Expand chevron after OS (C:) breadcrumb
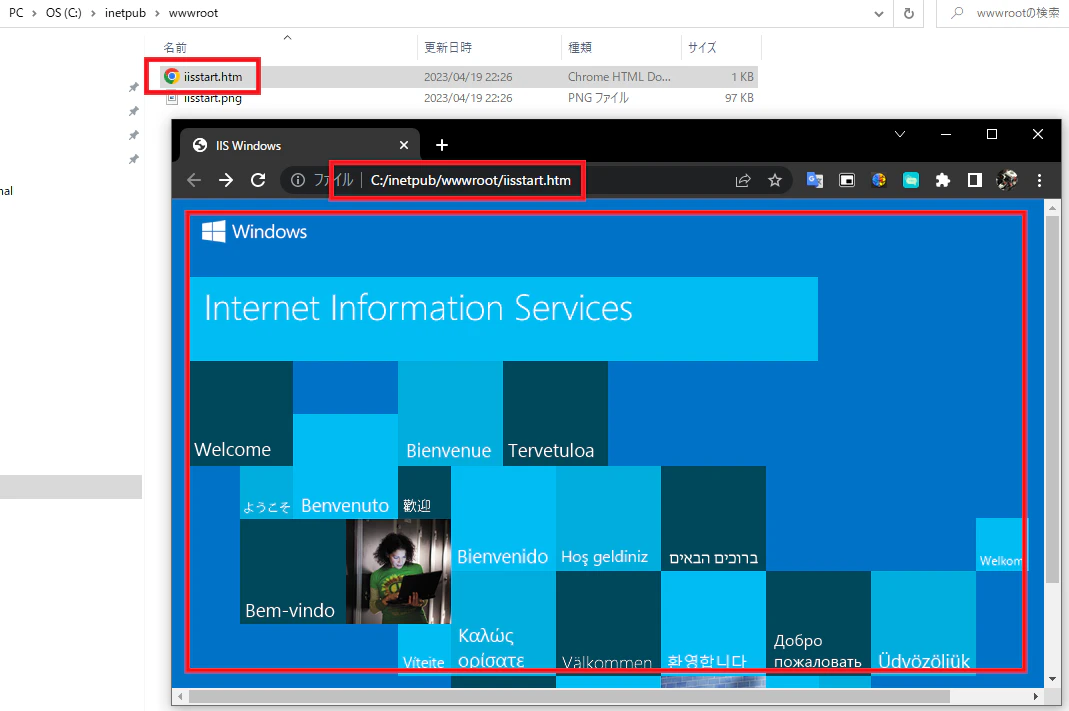The width and height of the screenshot is (1069, 711). (x=93, y=13)
